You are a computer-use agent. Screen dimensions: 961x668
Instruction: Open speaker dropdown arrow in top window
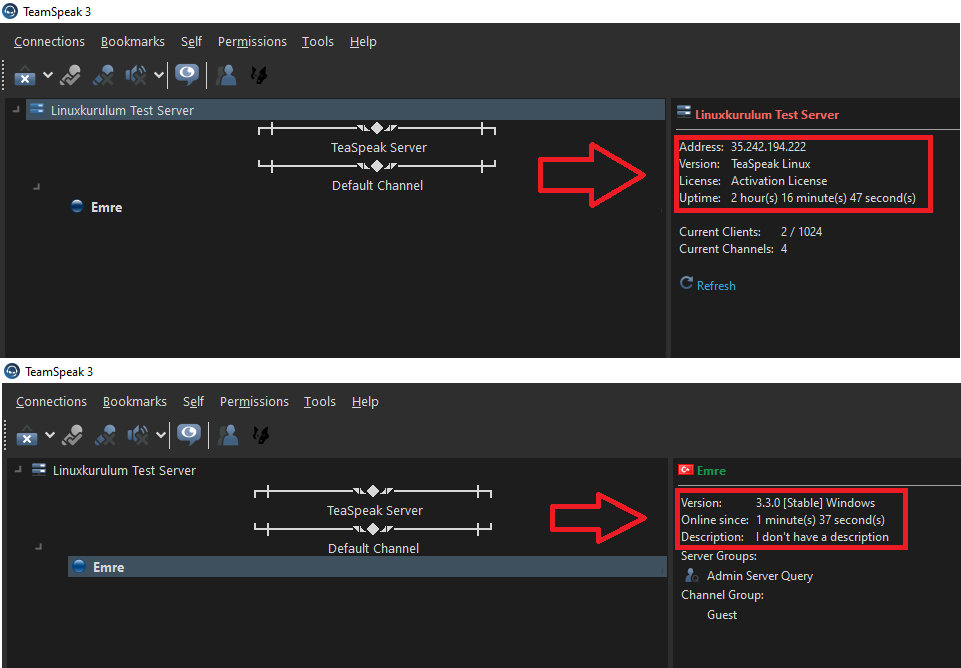coord(159,75)
